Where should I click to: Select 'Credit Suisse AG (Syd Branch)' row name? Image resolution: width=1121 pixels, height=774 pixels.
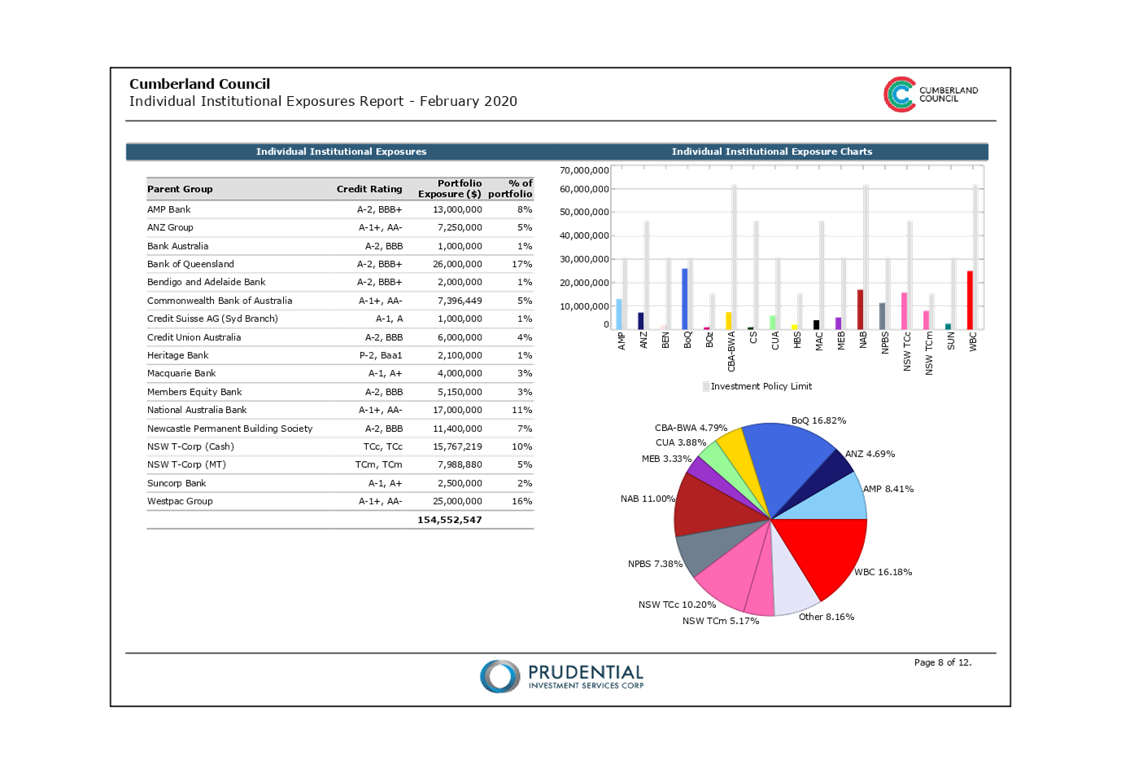(212, 319)
